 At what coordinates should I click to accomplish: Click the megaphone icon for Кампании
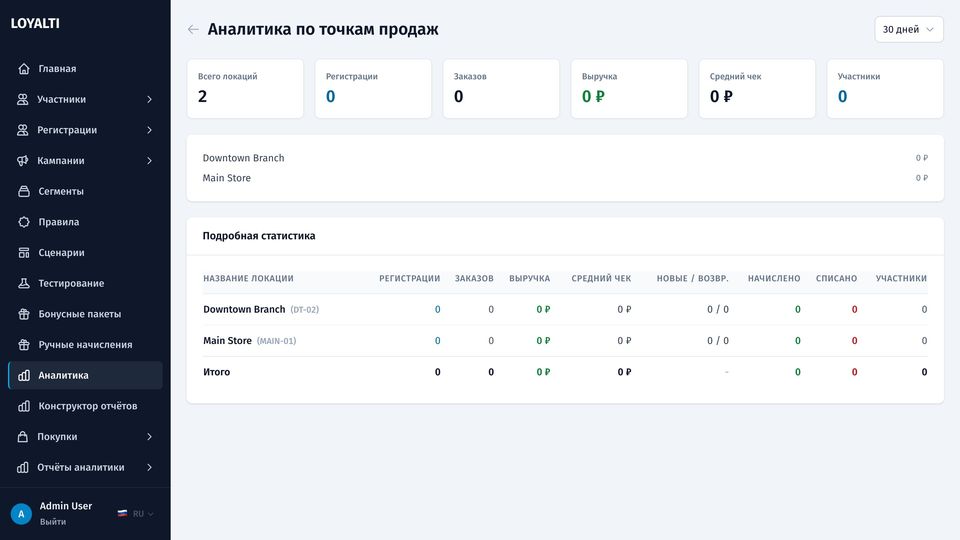tap(23, 160)
